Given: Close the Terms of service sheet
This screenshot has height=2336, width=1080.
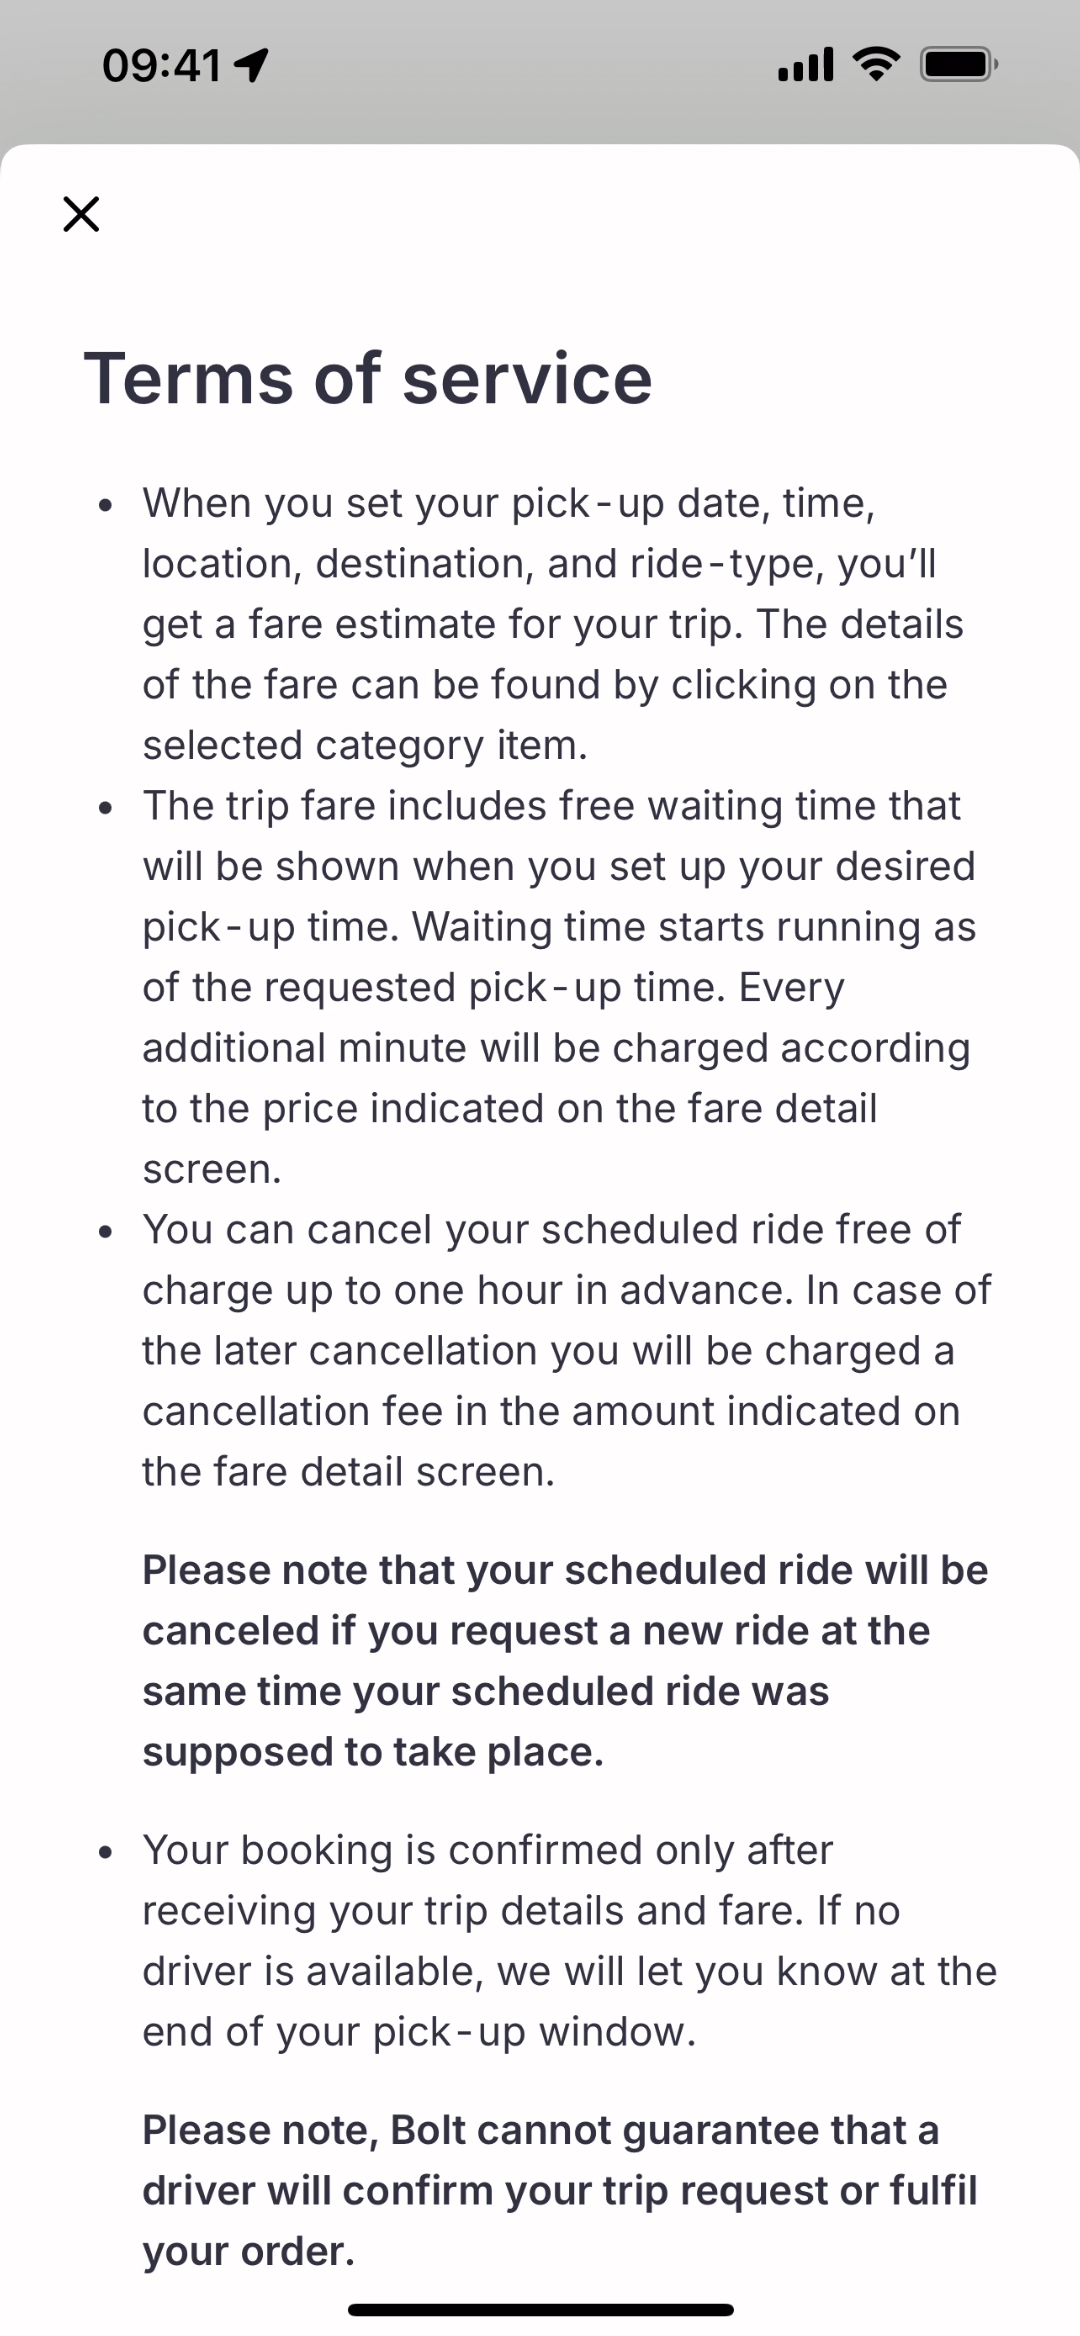Looking at the screenshot, I should 81,214.
